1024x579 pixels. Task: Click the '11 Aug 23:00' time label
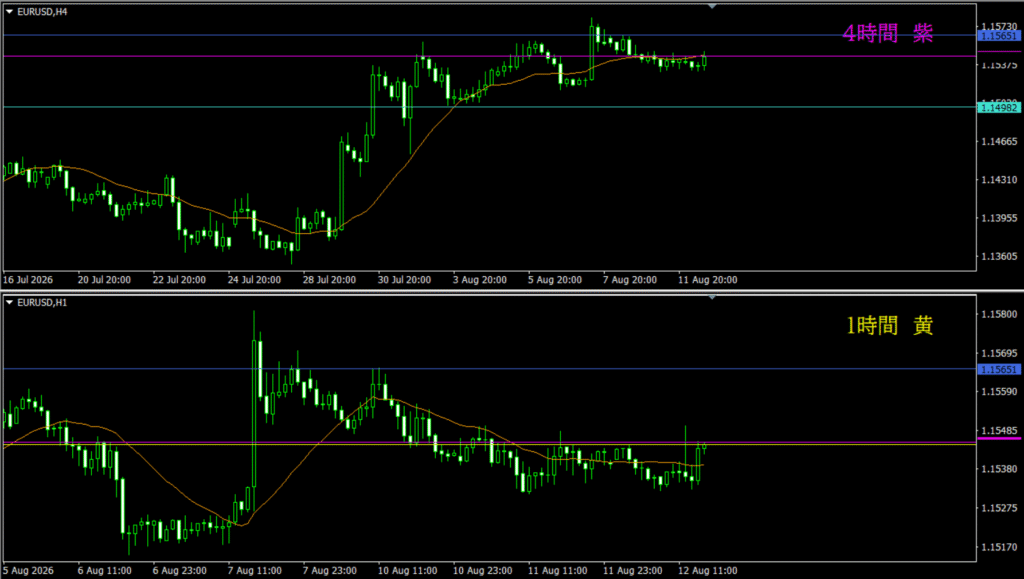633,571
